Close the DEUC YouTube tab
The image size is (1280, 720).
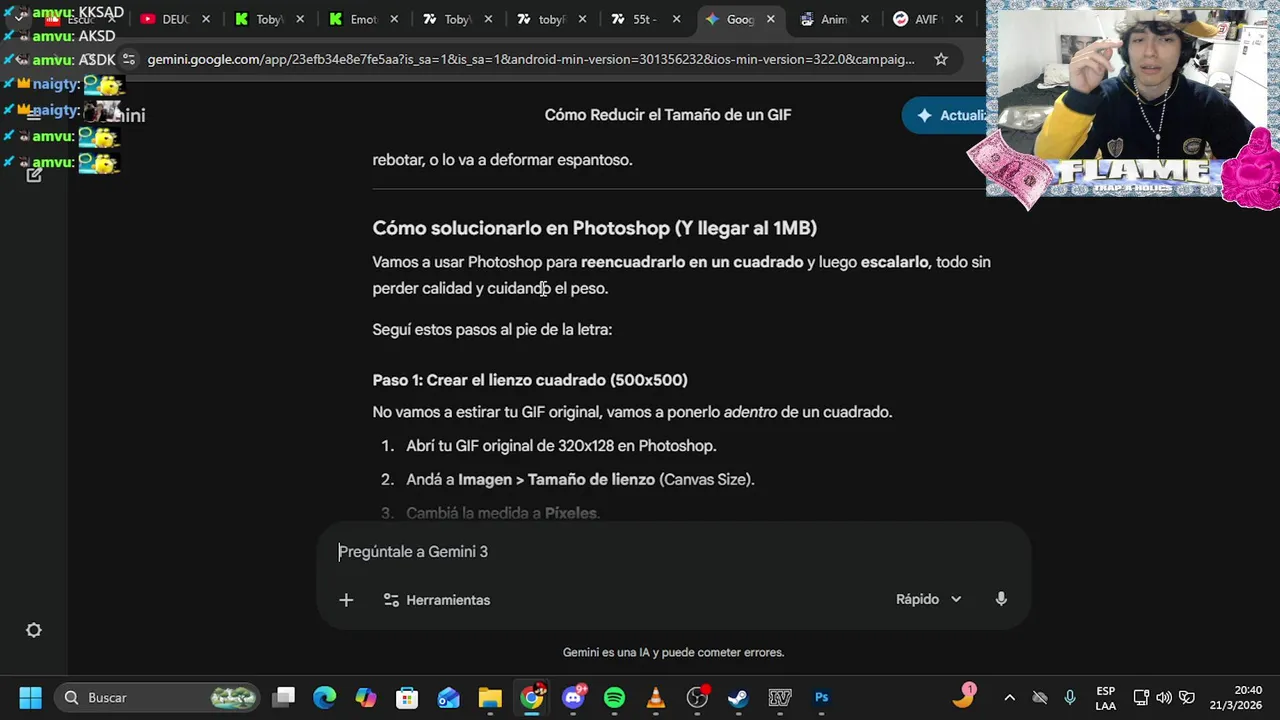(206, 19)
